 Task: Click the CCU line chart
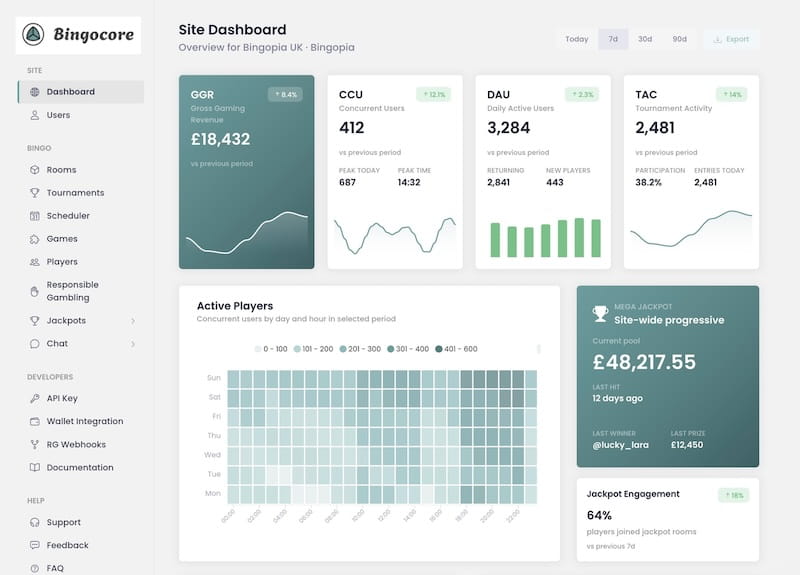coord(395,236)
